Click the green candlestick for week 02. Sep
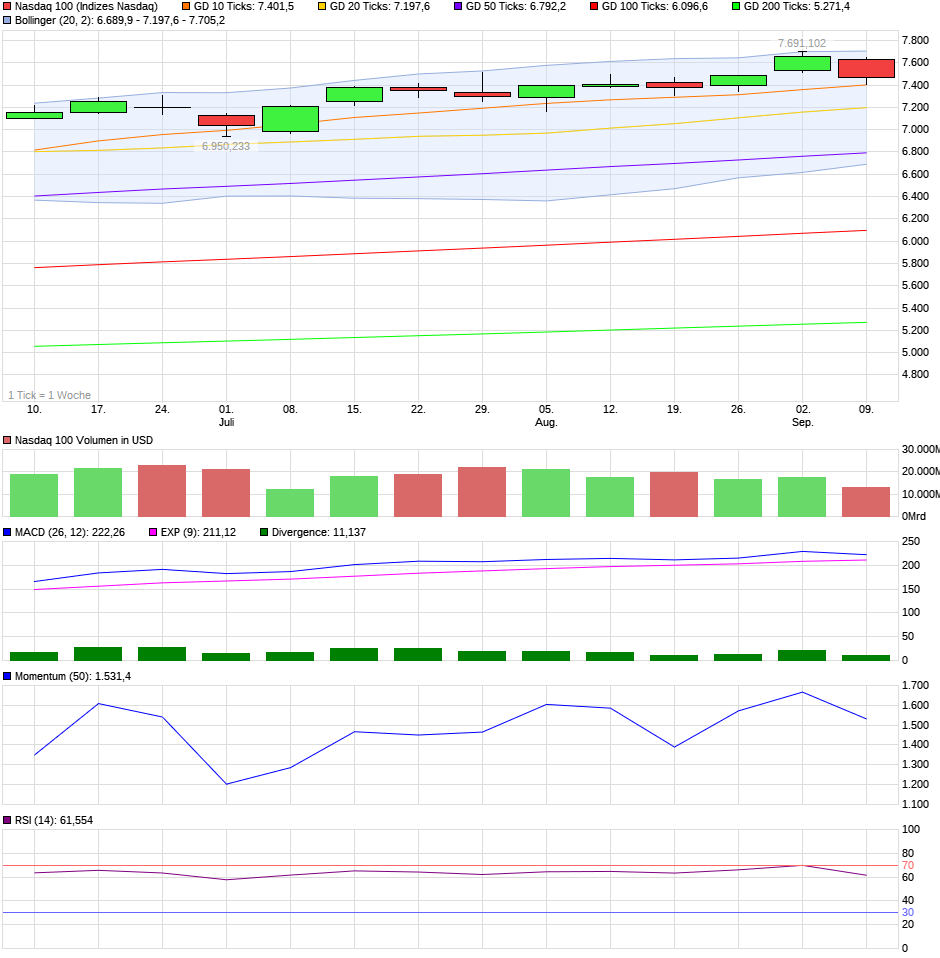 [802, 64]
